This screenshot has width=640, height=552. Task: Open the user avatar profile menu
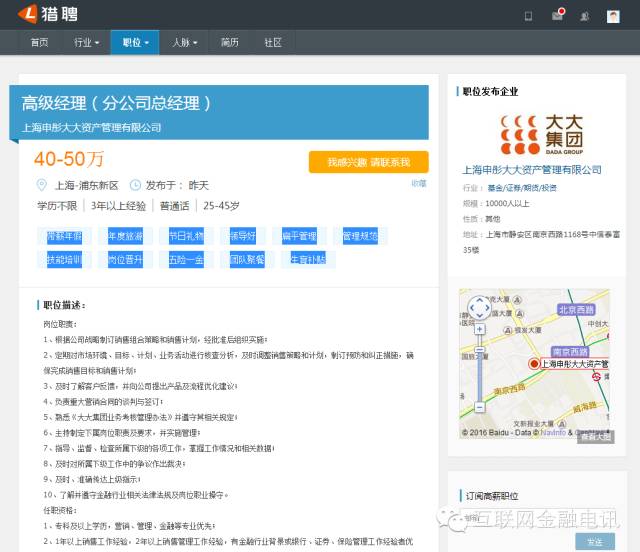pyautogui.click(x=613, y=16)
